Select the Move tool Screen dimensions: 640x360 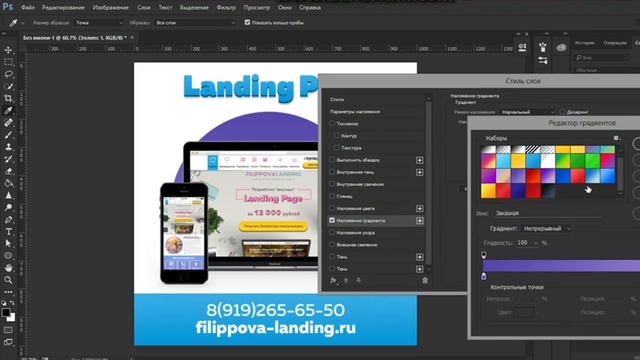8,50
